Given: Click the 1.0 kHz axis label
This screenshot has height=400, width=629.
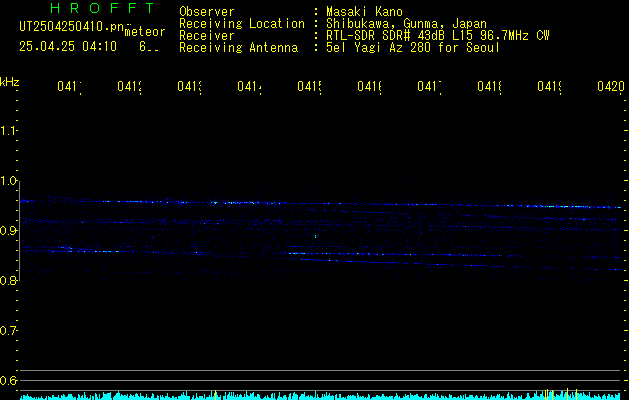Looking at the screenshot, I should pyautogui.click(x=8, y=181).
